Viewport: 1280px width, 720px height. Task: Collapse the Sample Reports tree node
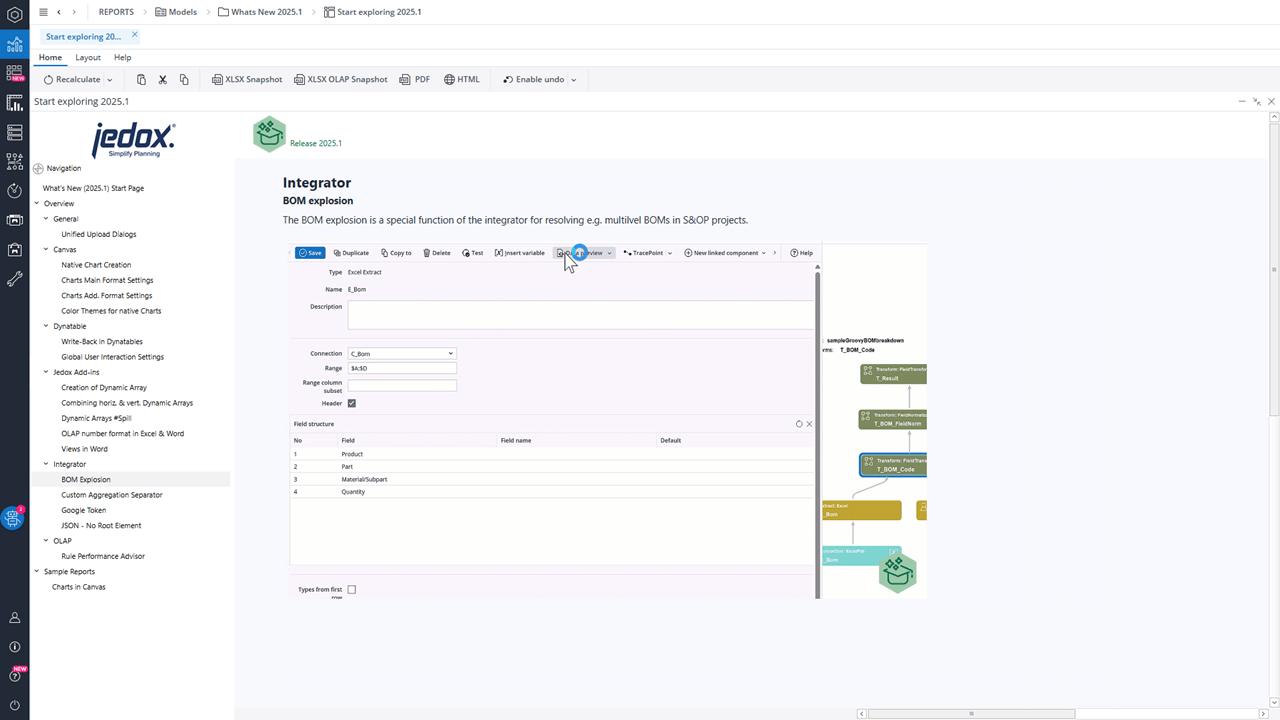(x=37, y=572)
